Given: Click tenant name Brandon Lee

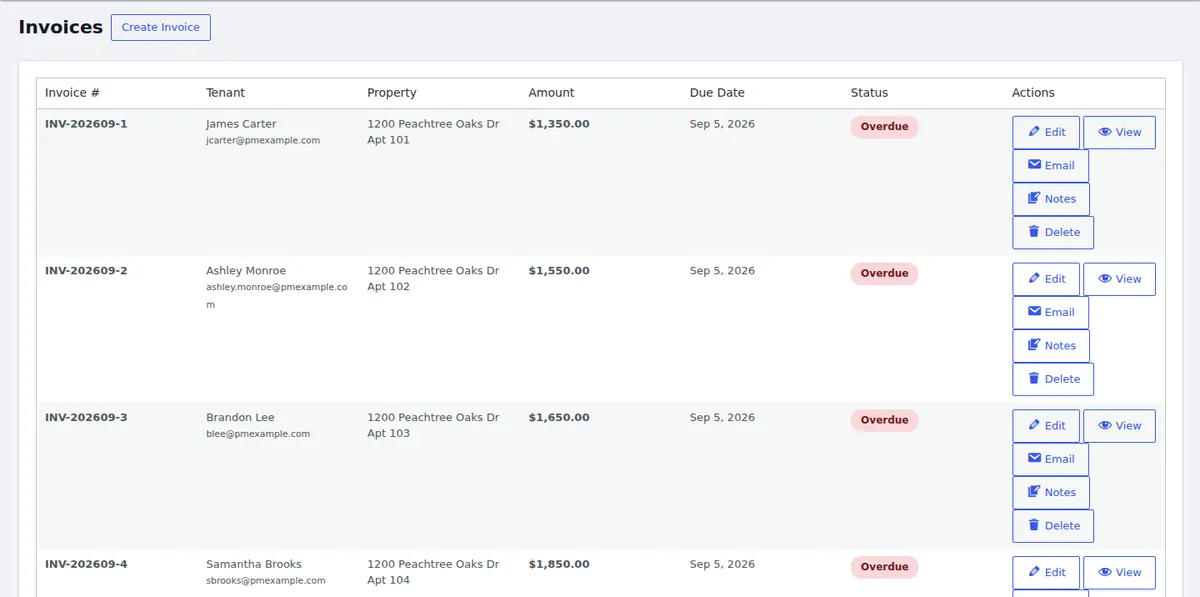Looking at the screenshot, I should (x=240, y=418).
